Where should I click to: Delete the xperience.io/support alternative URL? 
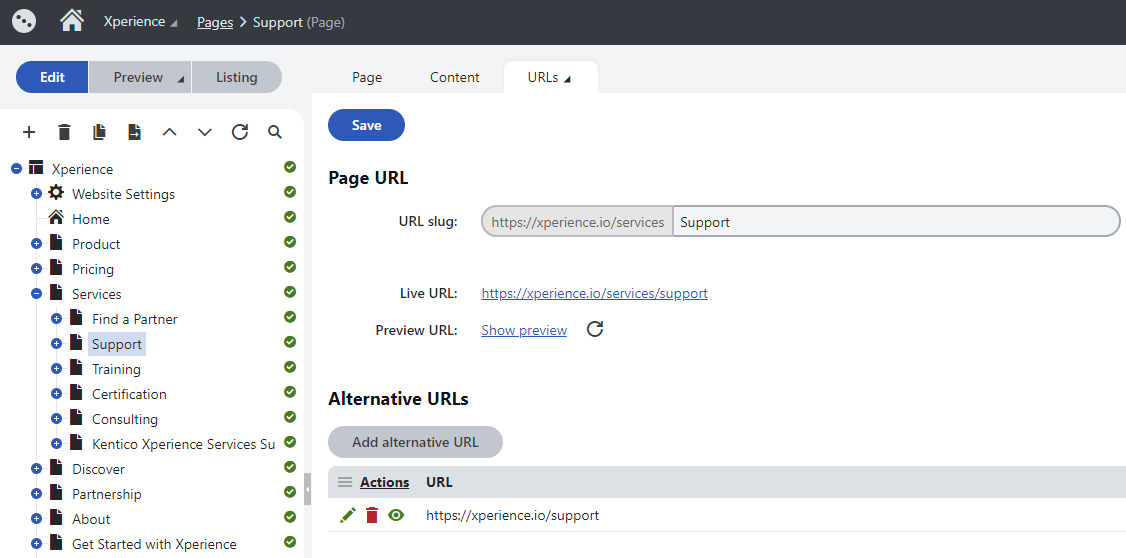coord(372,515)
